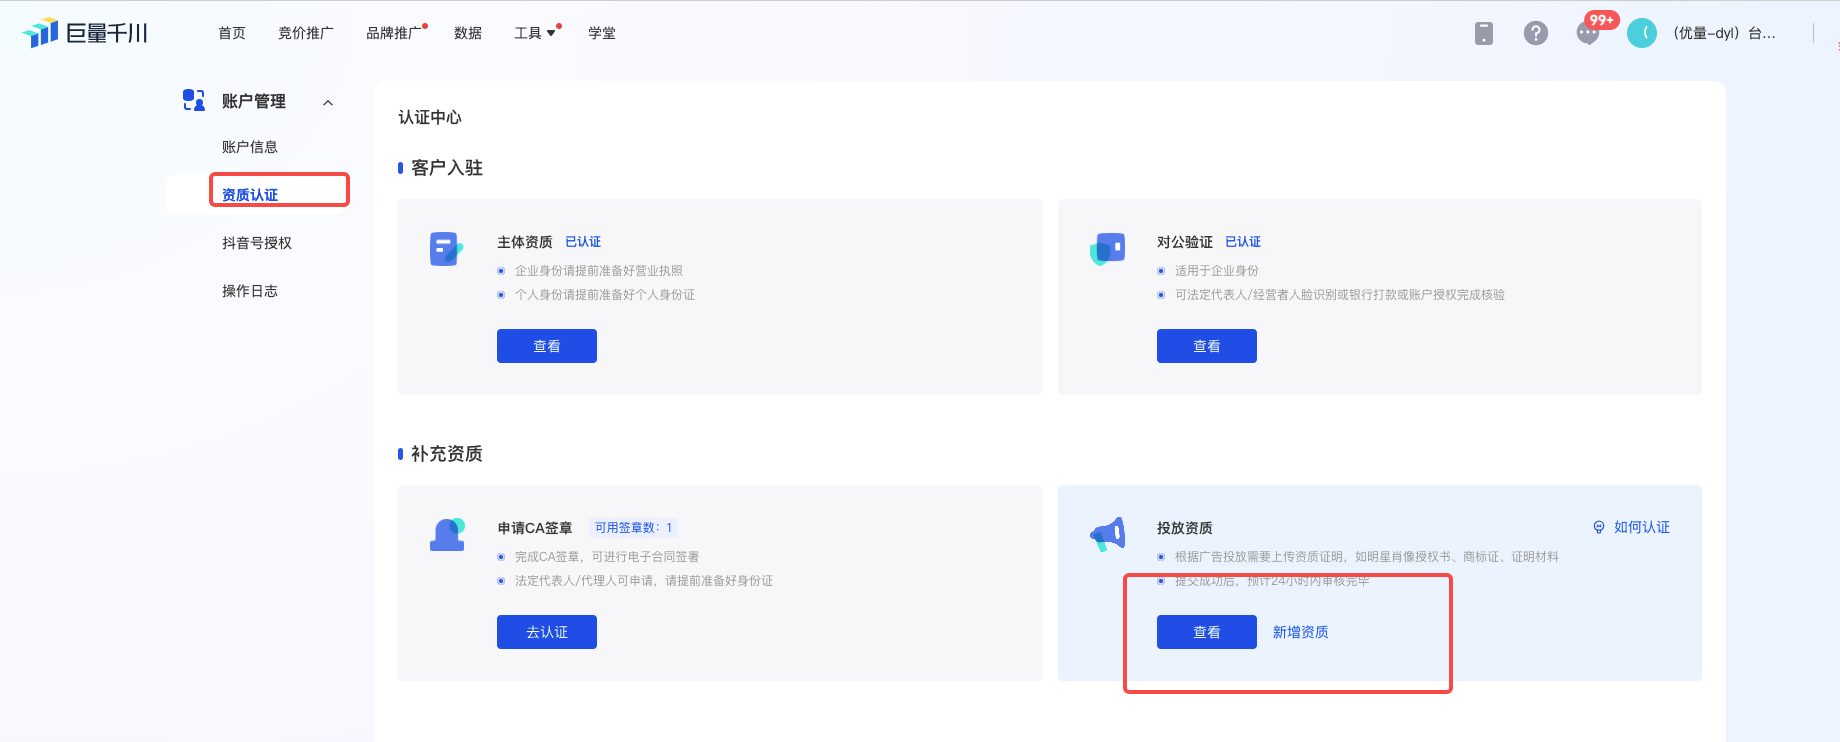Screen dimensions: 1840x742
Task: Open the 工具 dropdown menu
Action: coord(534,33)
